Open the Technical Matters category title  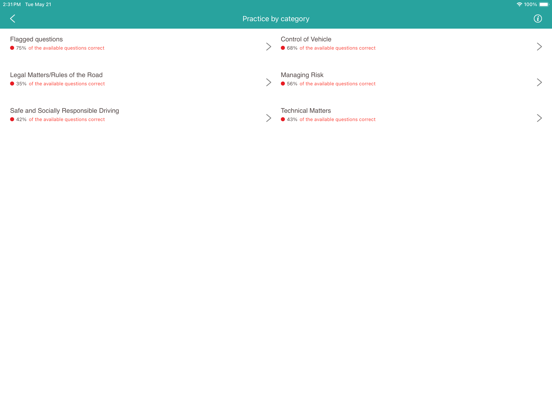point(306,111)
